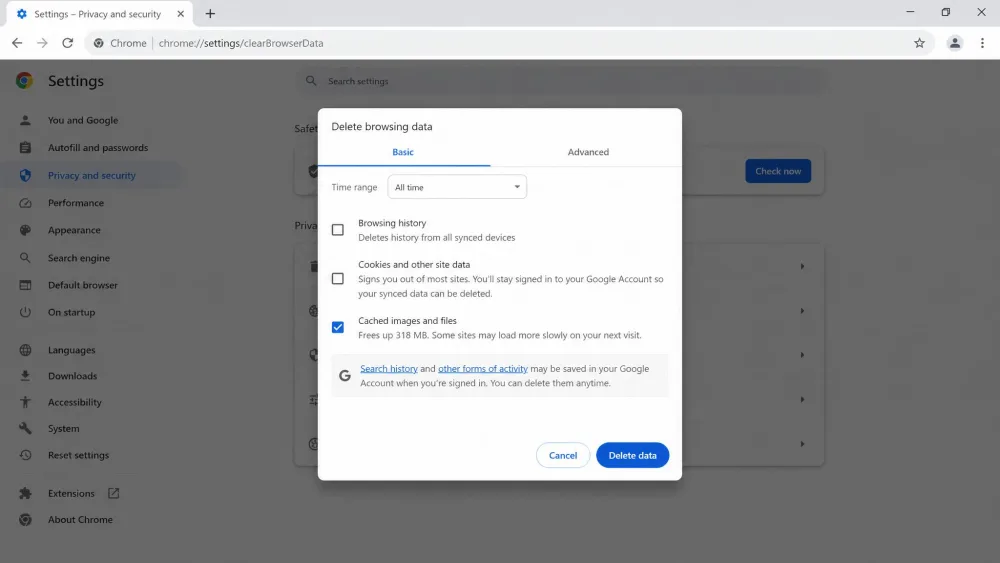Click the Appearance palette icon
This screenshot has height=563, width=1000.
[25, 230]
